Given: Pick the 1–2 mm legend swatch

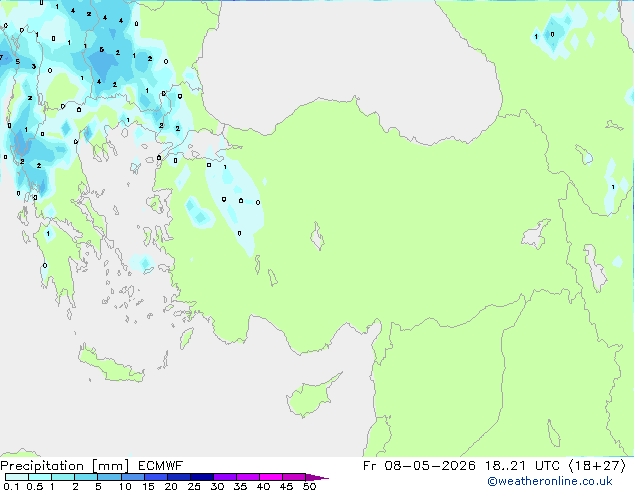Looking at the screenshot, I should click(63, 477).
